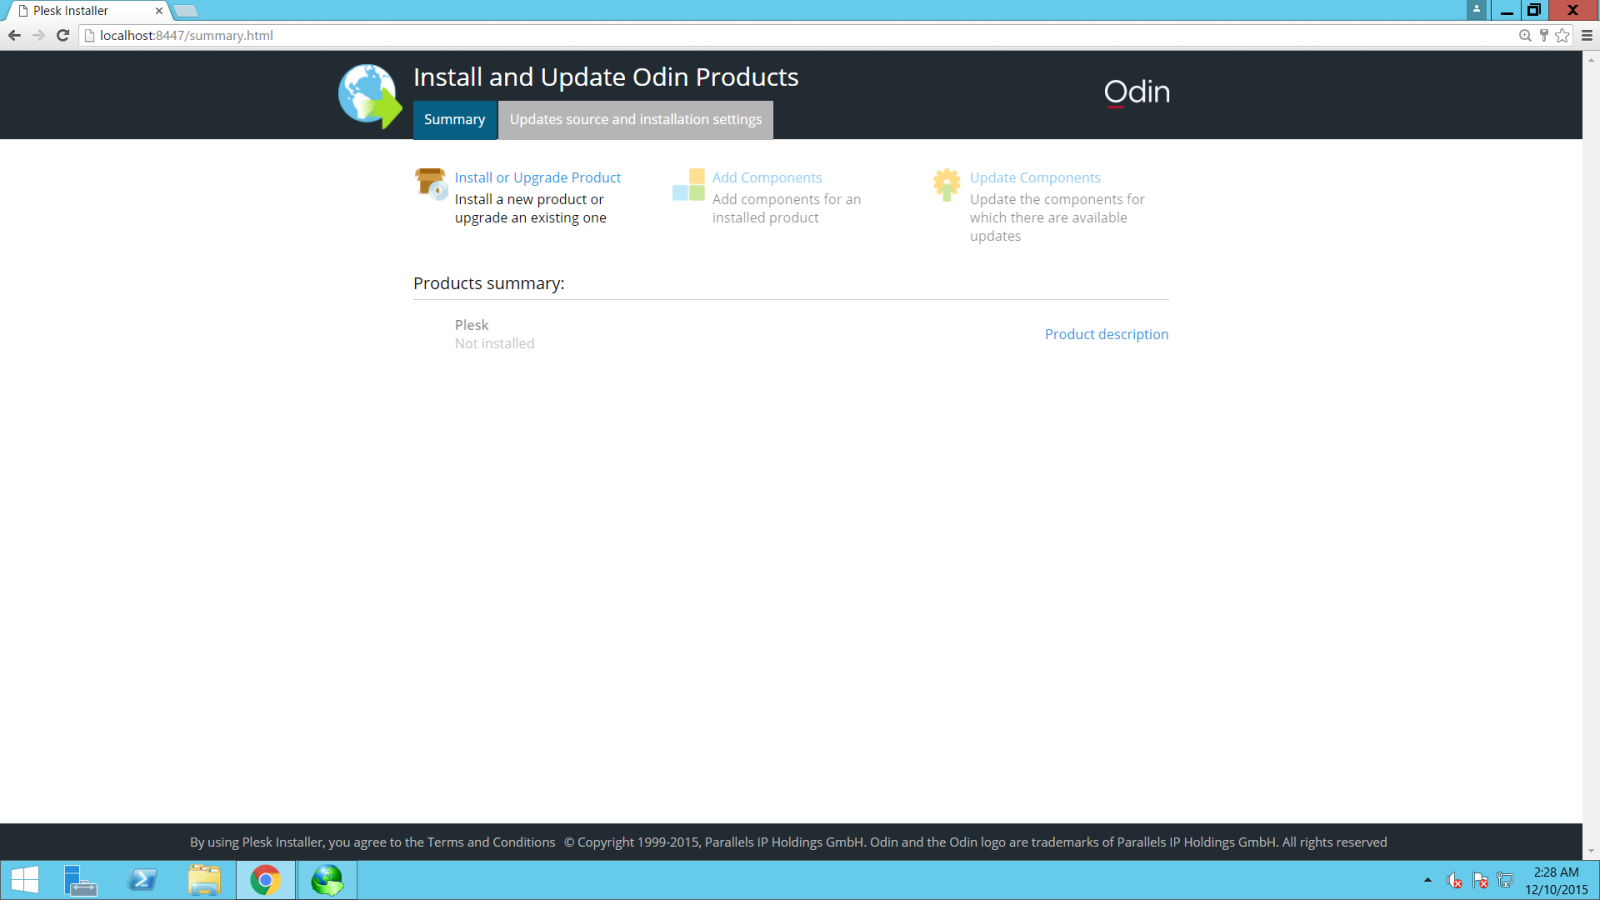
Task: Click the Update Components gear icon
Action: (946, 184)
